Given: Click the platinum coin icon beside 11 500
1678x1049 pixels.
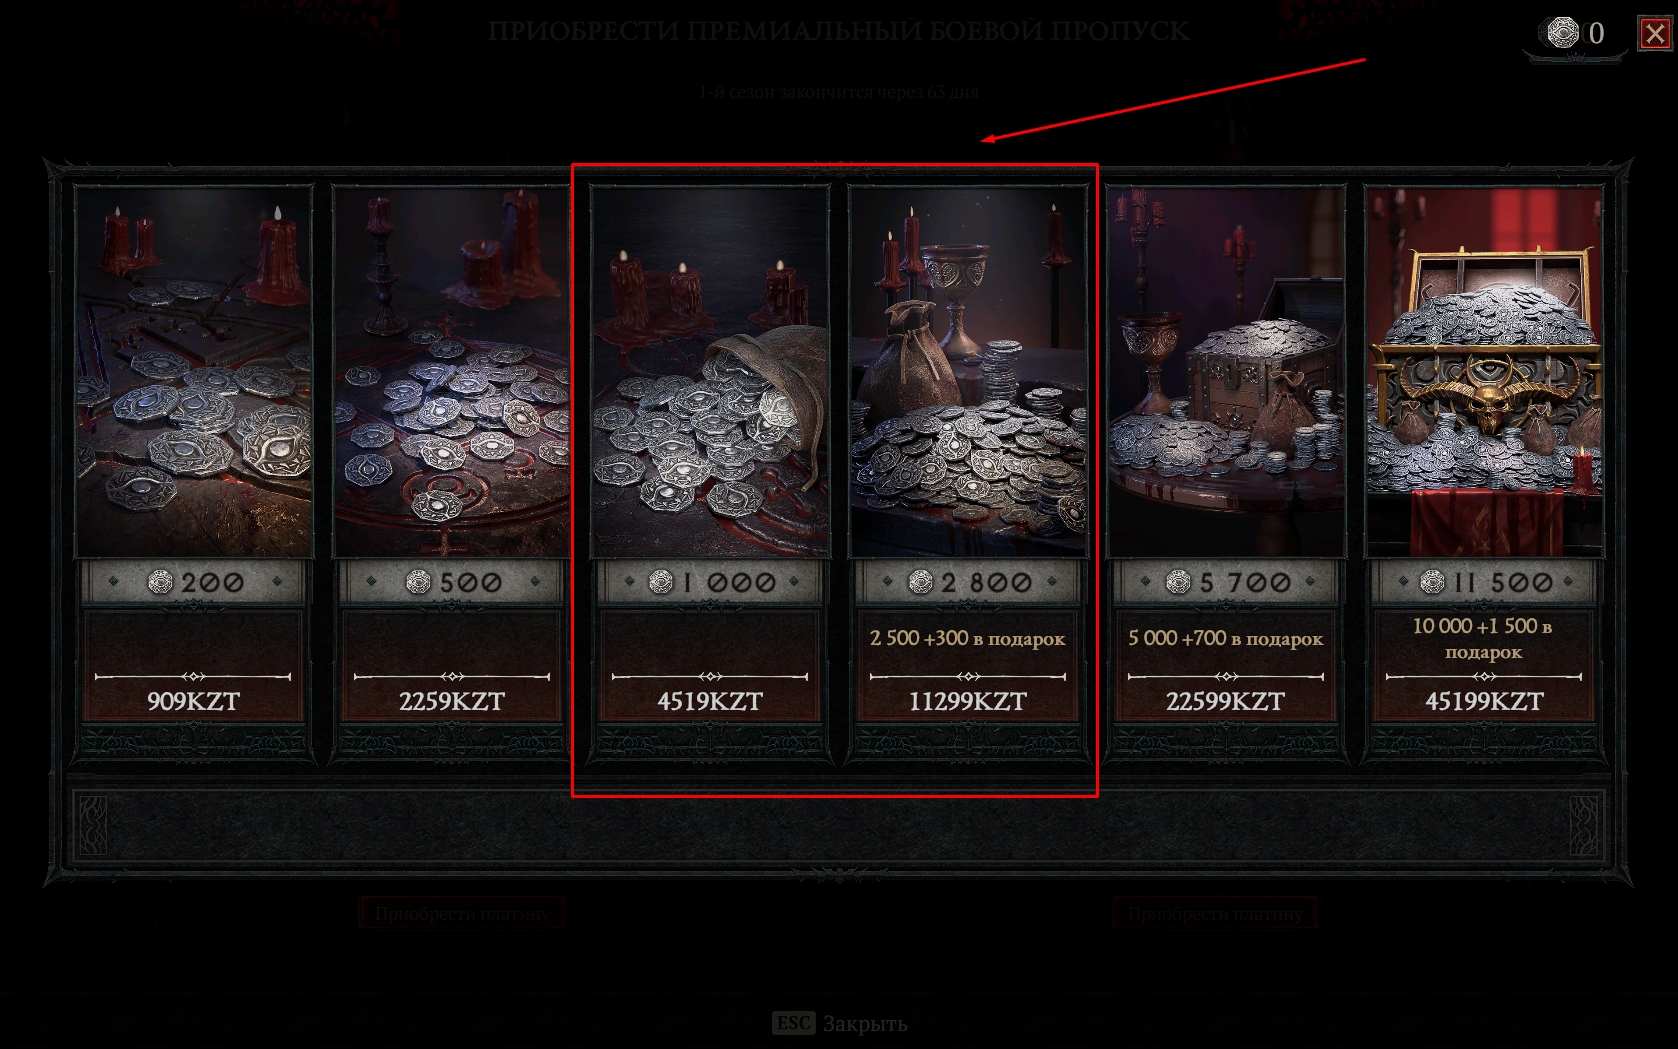Looking at the screenshot, I should coord(1433,582).
